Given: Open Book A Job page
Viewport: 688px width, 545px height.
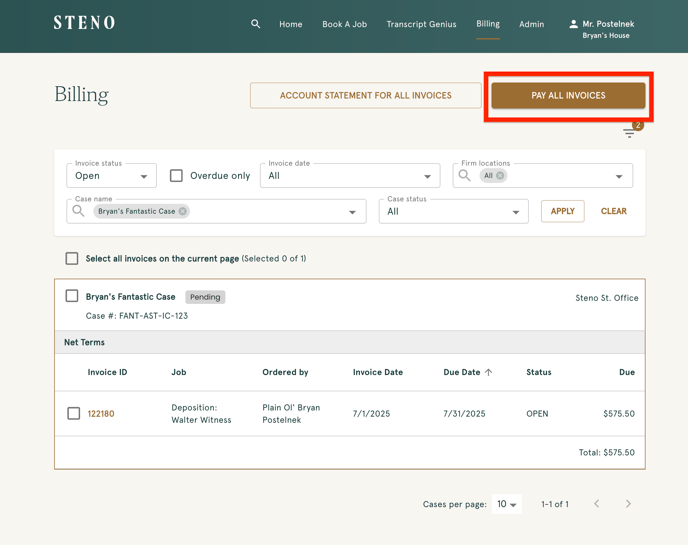Looking at the screenshot, I should pyautogui.click(x=344, y=24).
